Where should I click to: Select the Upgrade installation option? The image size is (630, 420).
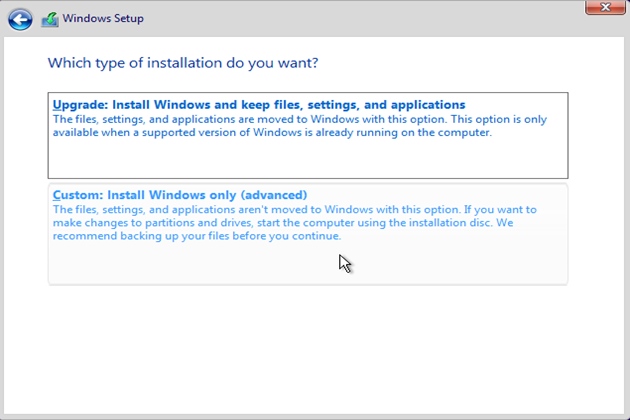pyautogui.click(x=307, y=134)
